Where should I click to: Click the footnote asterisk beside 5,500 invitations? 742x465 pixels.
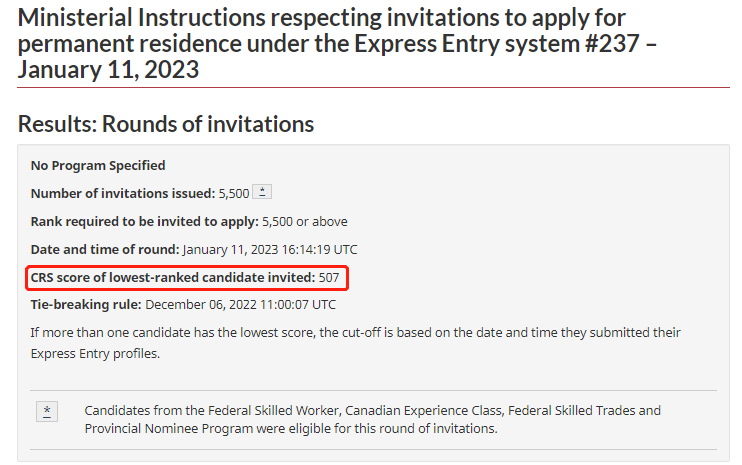pyautogui.click(x=262, y=192)
